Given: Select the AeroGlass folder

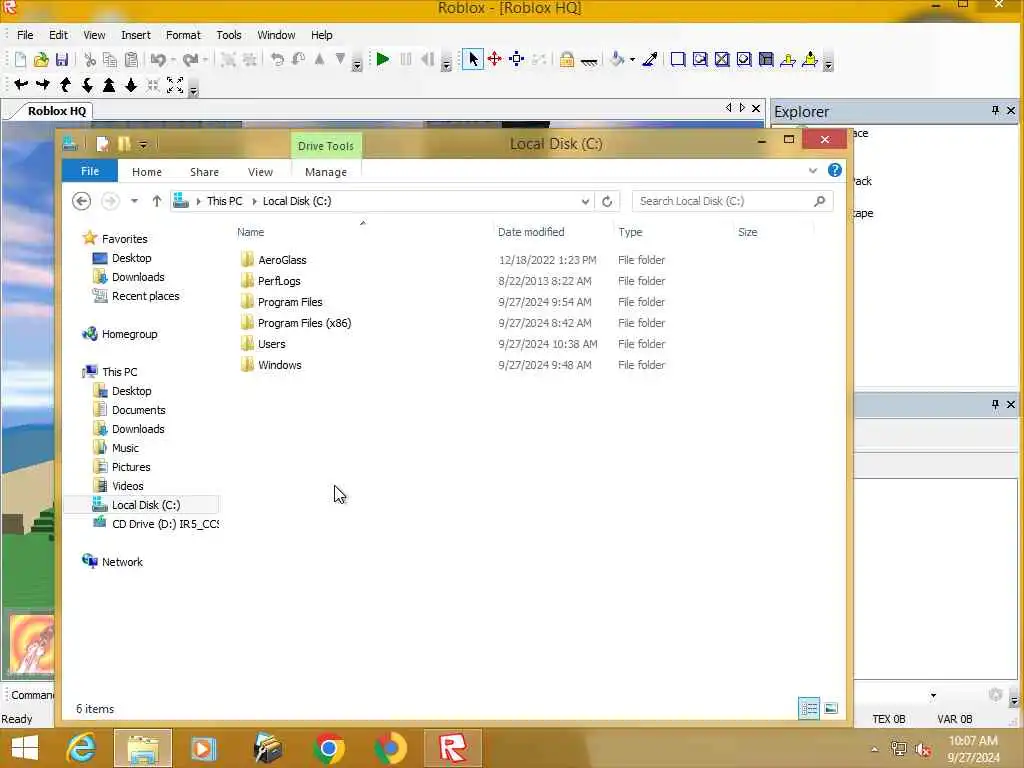Looking at the screenshot, I should tap(282, 260).
